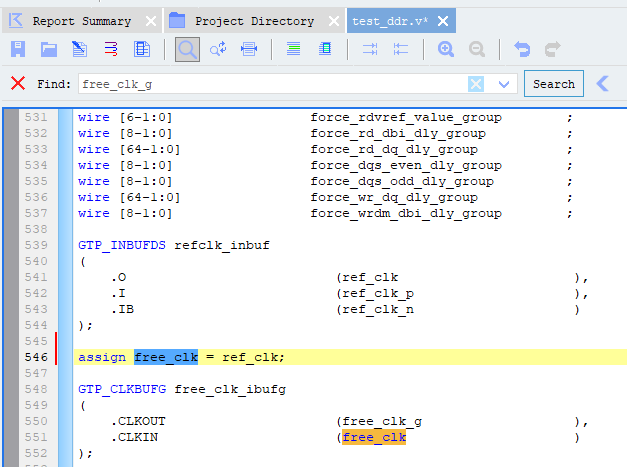
Task: Click the green block select icon
Action: (325, 49)
